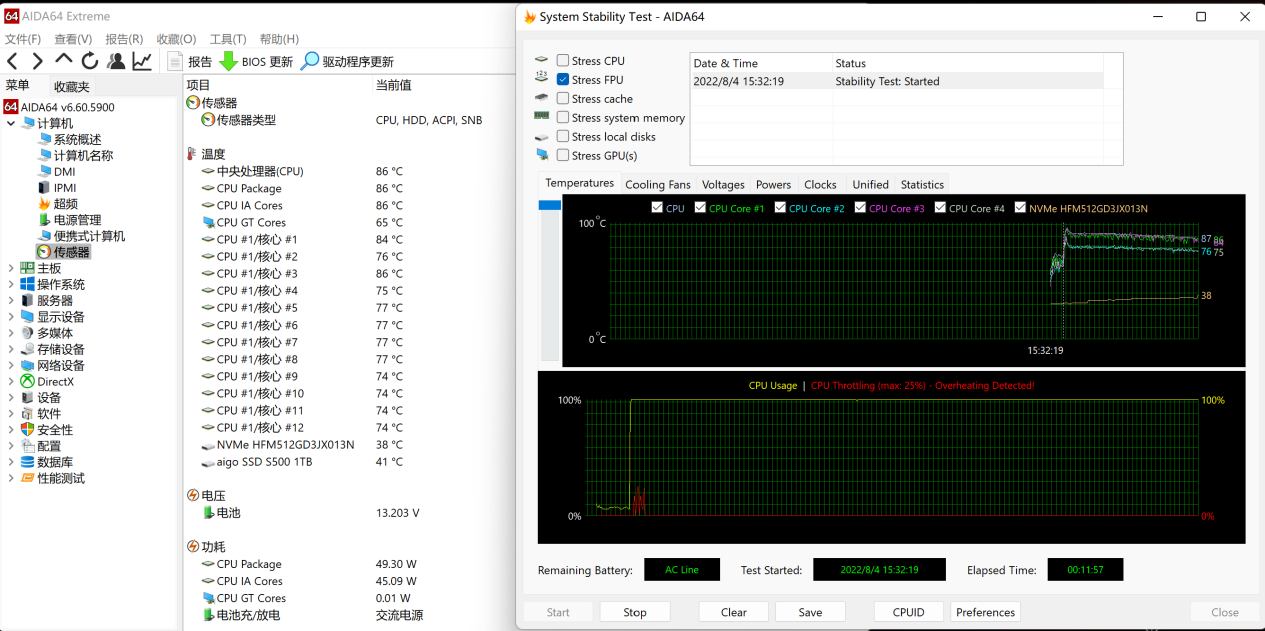The width and height of the screenshot is (1265, 631).
Task: Click the 温度 thermometer section icon
Action: pyautogui.click(x=192, y=154)
